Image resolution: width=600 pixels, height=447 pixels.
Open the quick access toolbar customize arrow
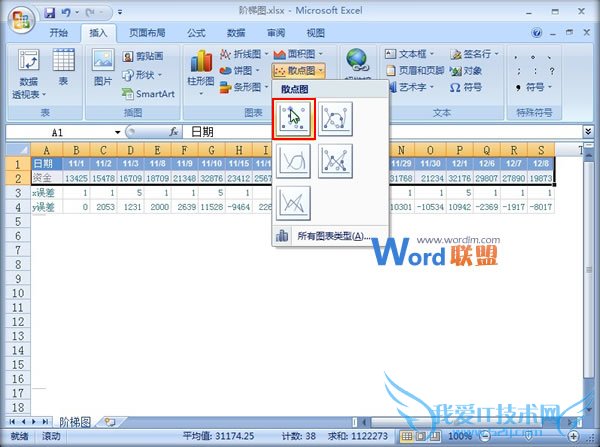tap(120, 12)
